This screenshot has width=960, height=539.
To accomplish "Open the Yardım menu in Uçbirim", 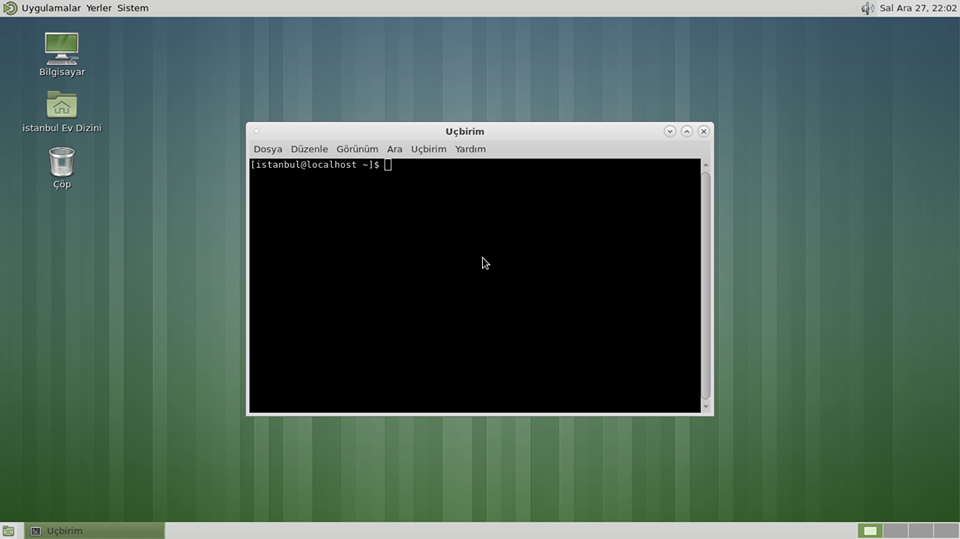I will (470, 149).
